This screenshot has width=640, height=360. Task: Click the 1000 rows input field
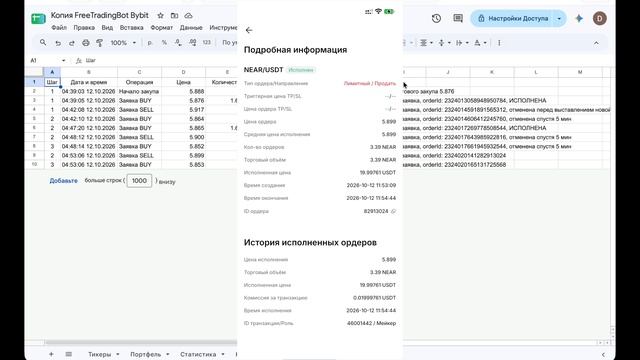tap(139, 180)
